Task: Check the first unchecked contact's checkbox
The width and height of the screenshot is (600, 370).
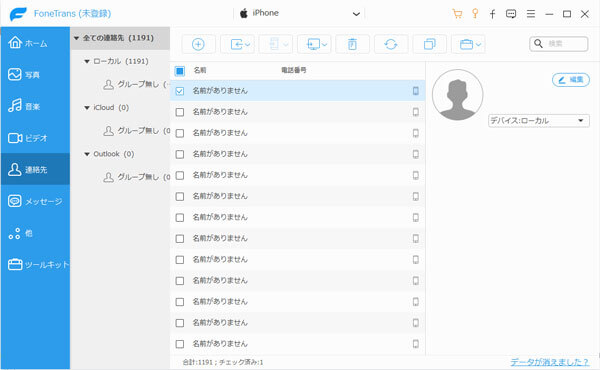Action: point(179,112)
